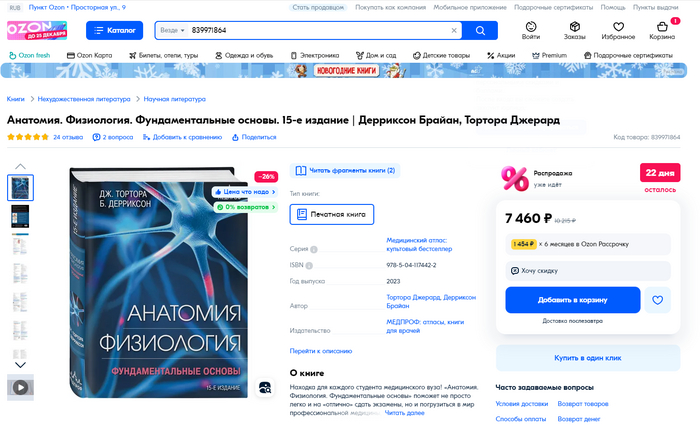Click Добавить в корзину button
This screenshot has height=435, width=700.
click(573, 300)
